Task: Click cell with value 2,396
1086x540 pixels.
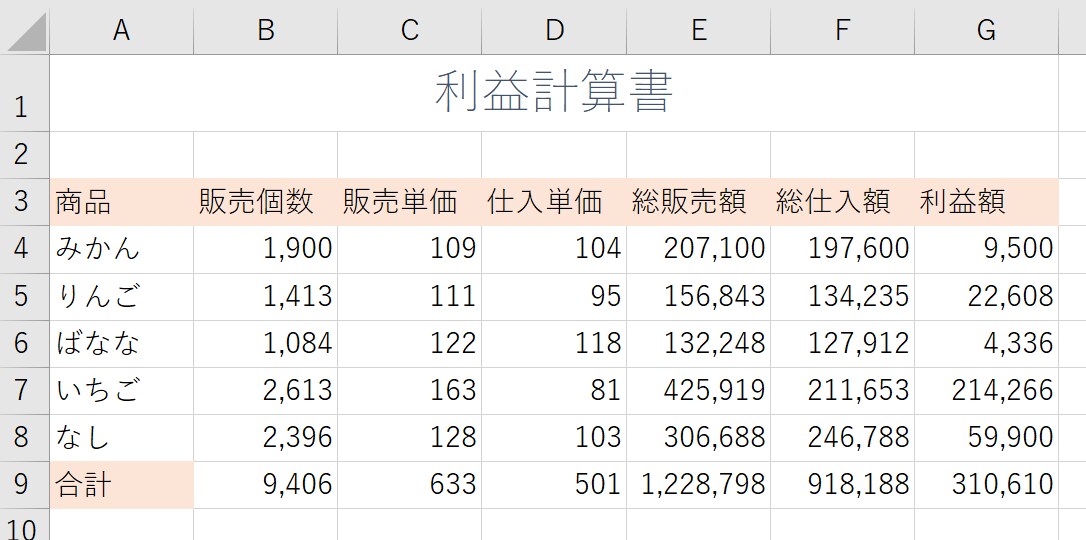Action: coord(266,438)
